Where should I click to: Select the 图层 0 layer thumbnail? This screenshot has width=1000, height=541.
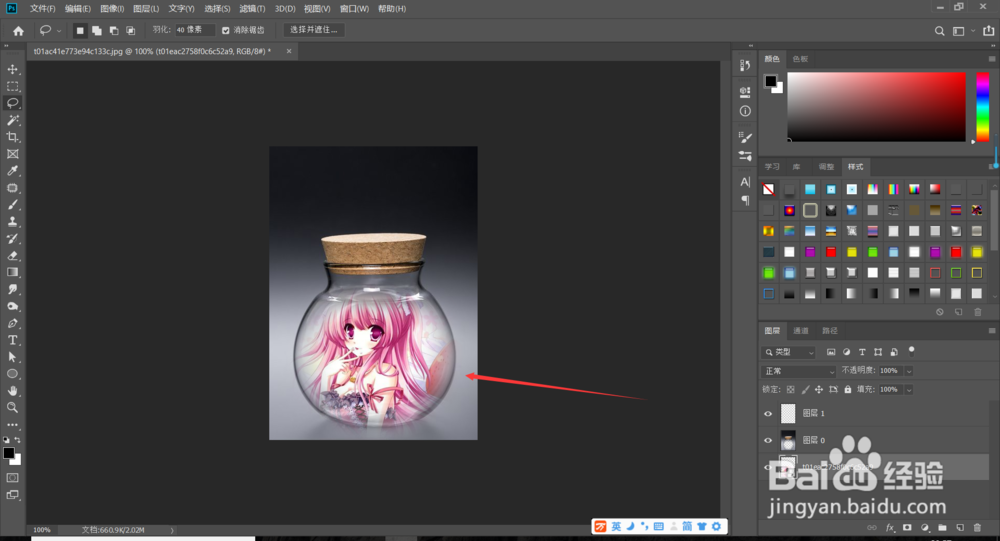click(x=788, y=440)
